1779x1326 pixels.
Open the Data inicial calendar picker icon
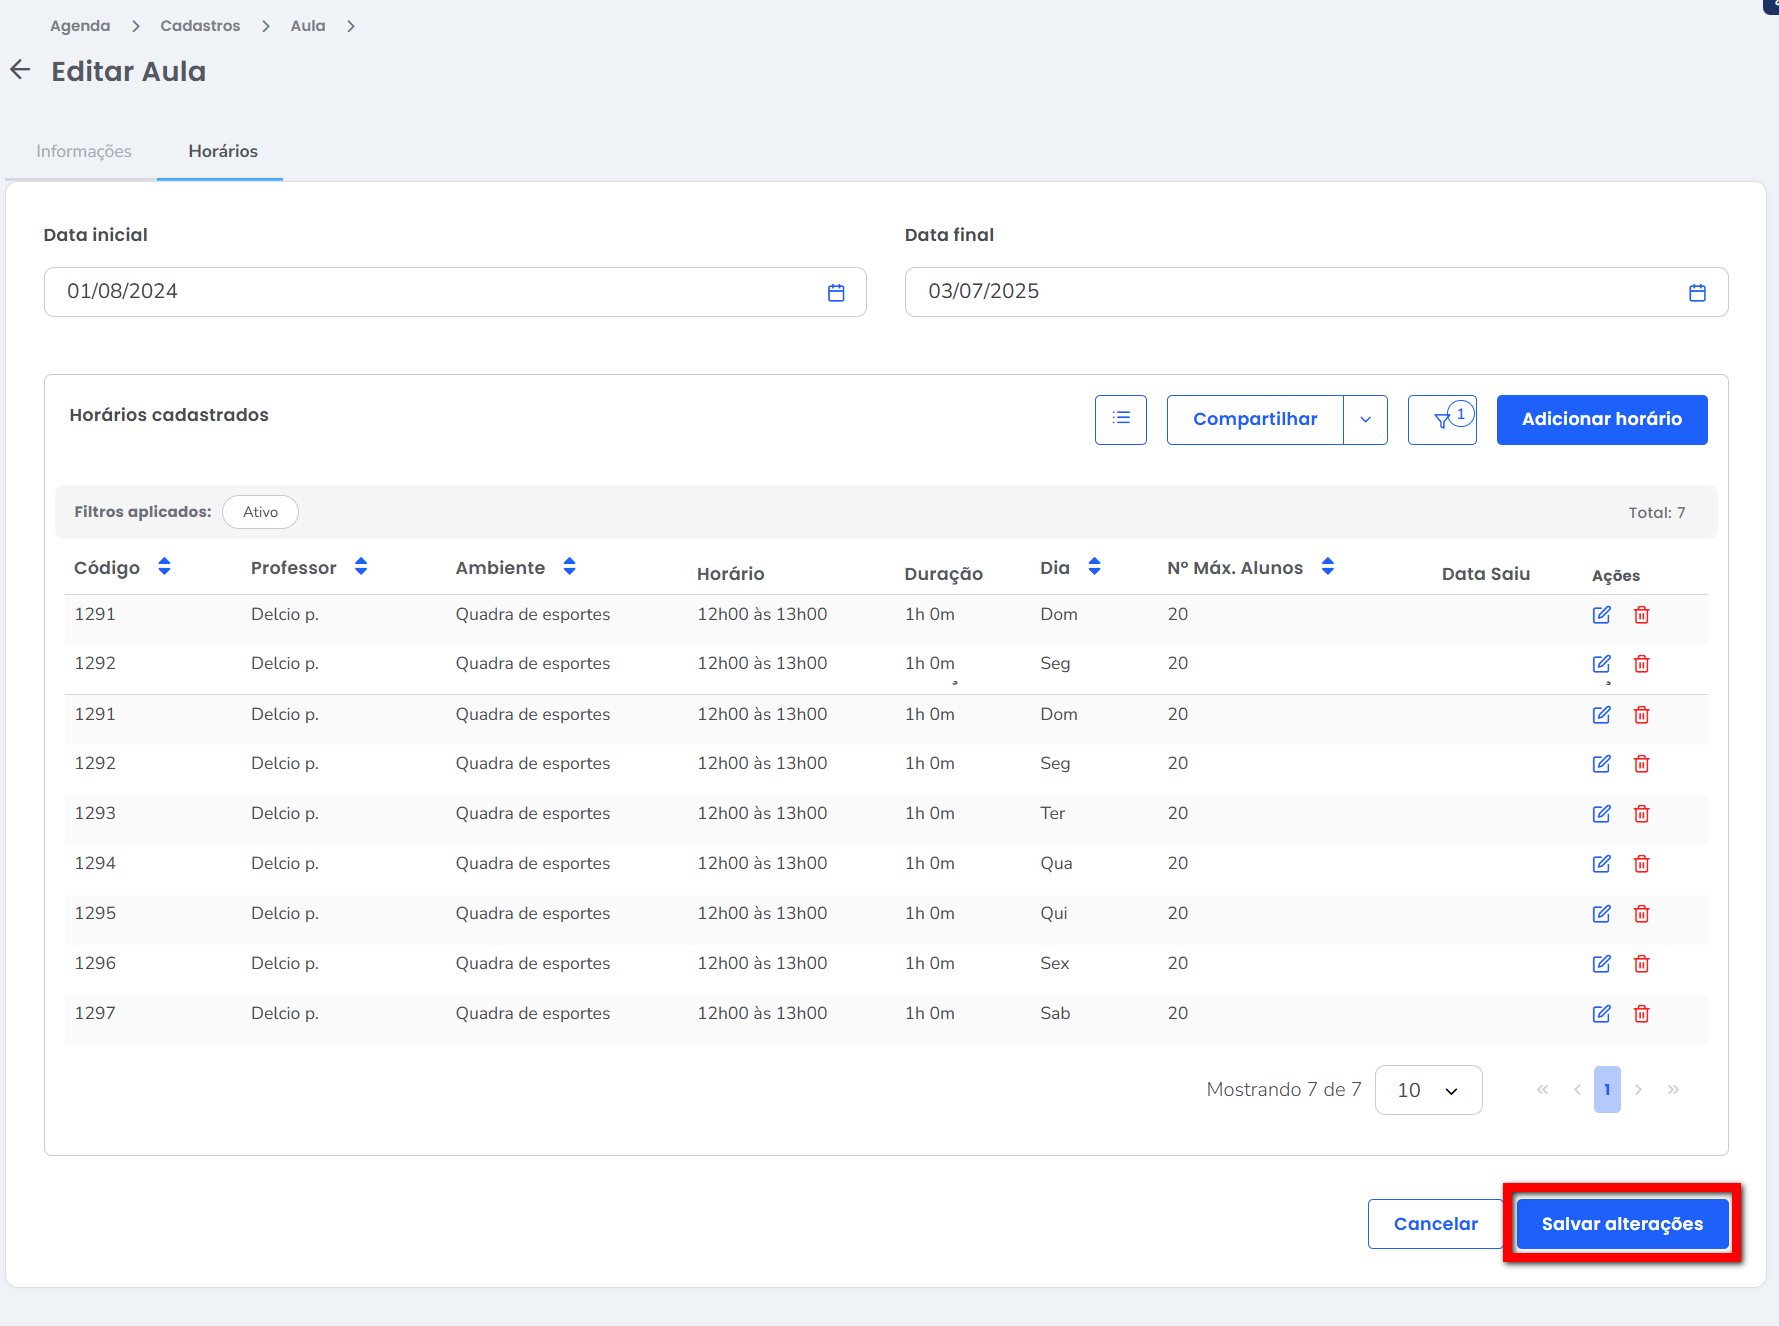[836, 292]
